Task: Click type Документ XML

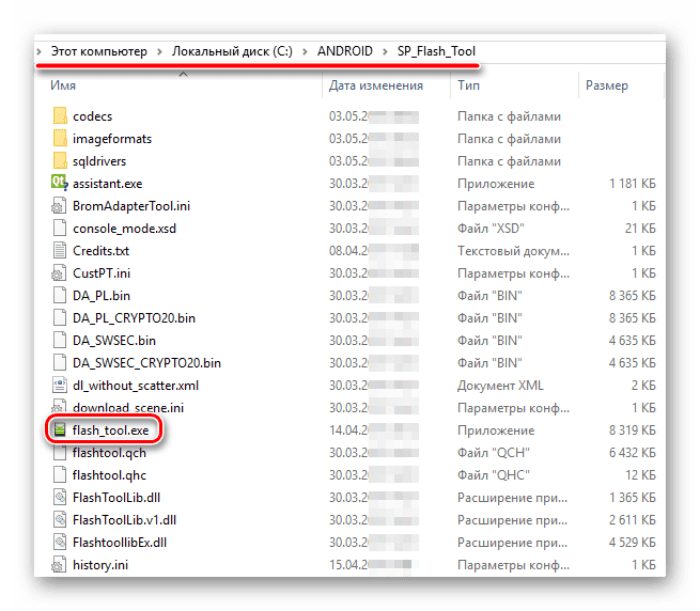Action: click(500, 385)
